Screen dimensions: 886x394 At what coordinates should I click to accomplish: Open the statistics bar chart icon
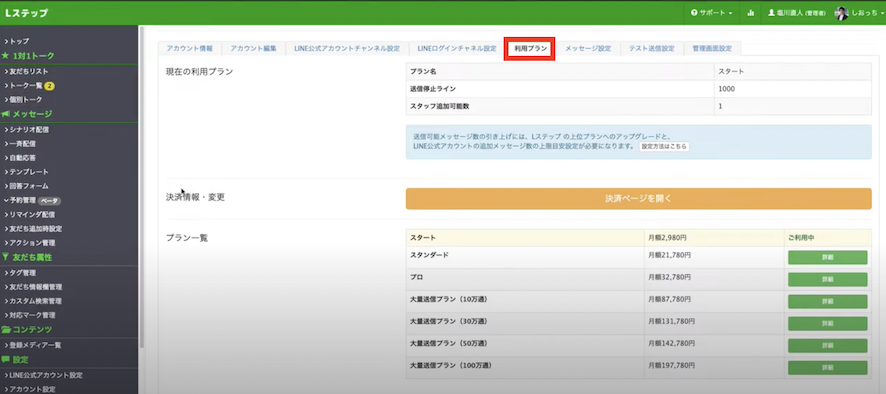[x=750, y=12]
